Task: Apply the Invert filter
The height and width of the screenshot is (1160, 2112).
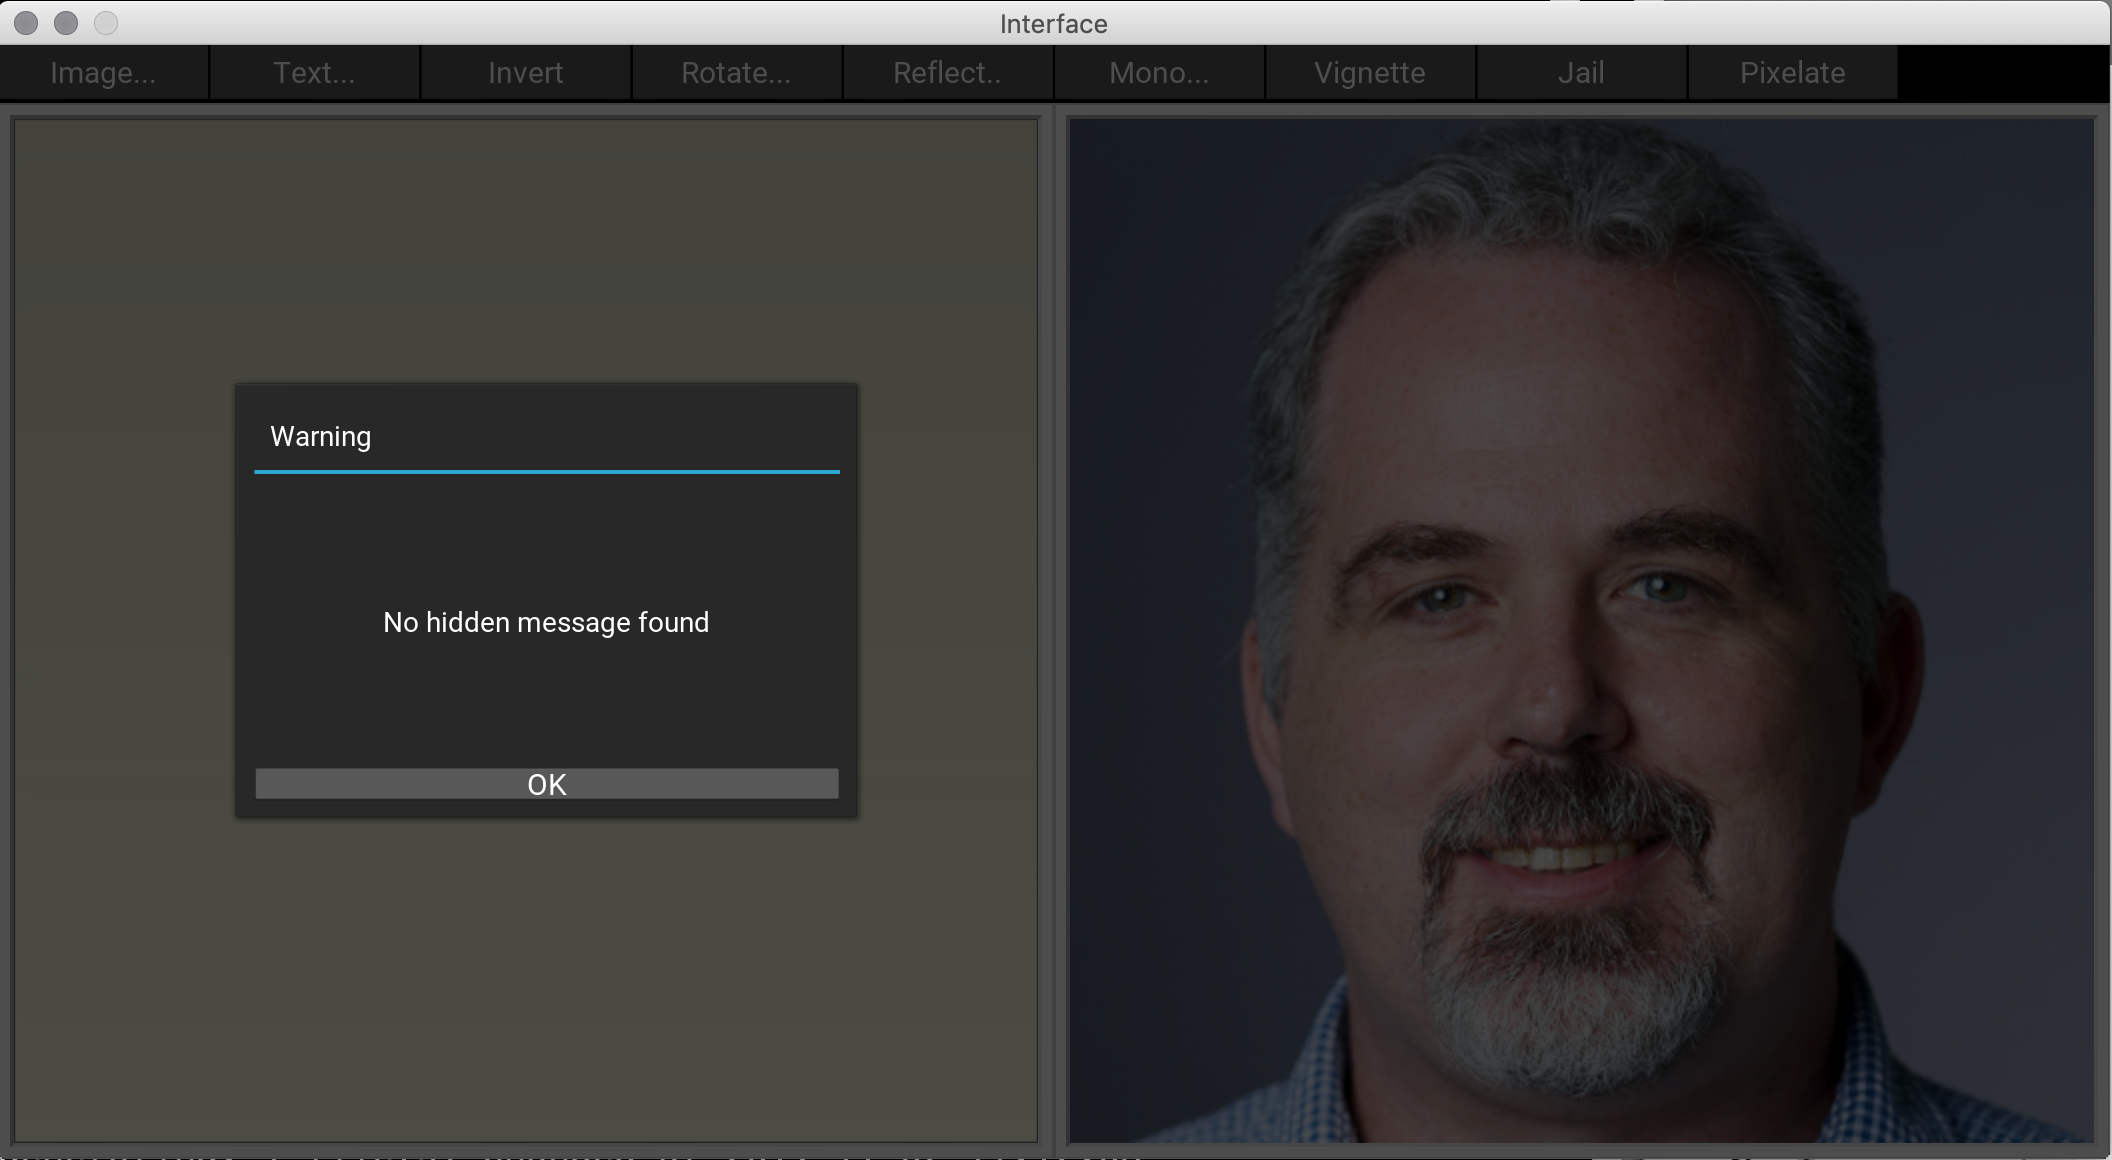Action: point(525,73)
